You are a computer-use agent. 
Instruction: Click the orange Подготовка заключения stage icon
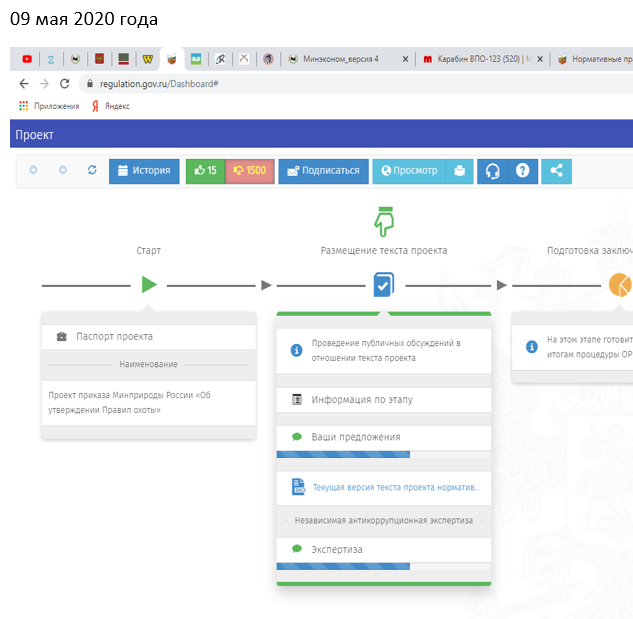click(x=621, y=285)
